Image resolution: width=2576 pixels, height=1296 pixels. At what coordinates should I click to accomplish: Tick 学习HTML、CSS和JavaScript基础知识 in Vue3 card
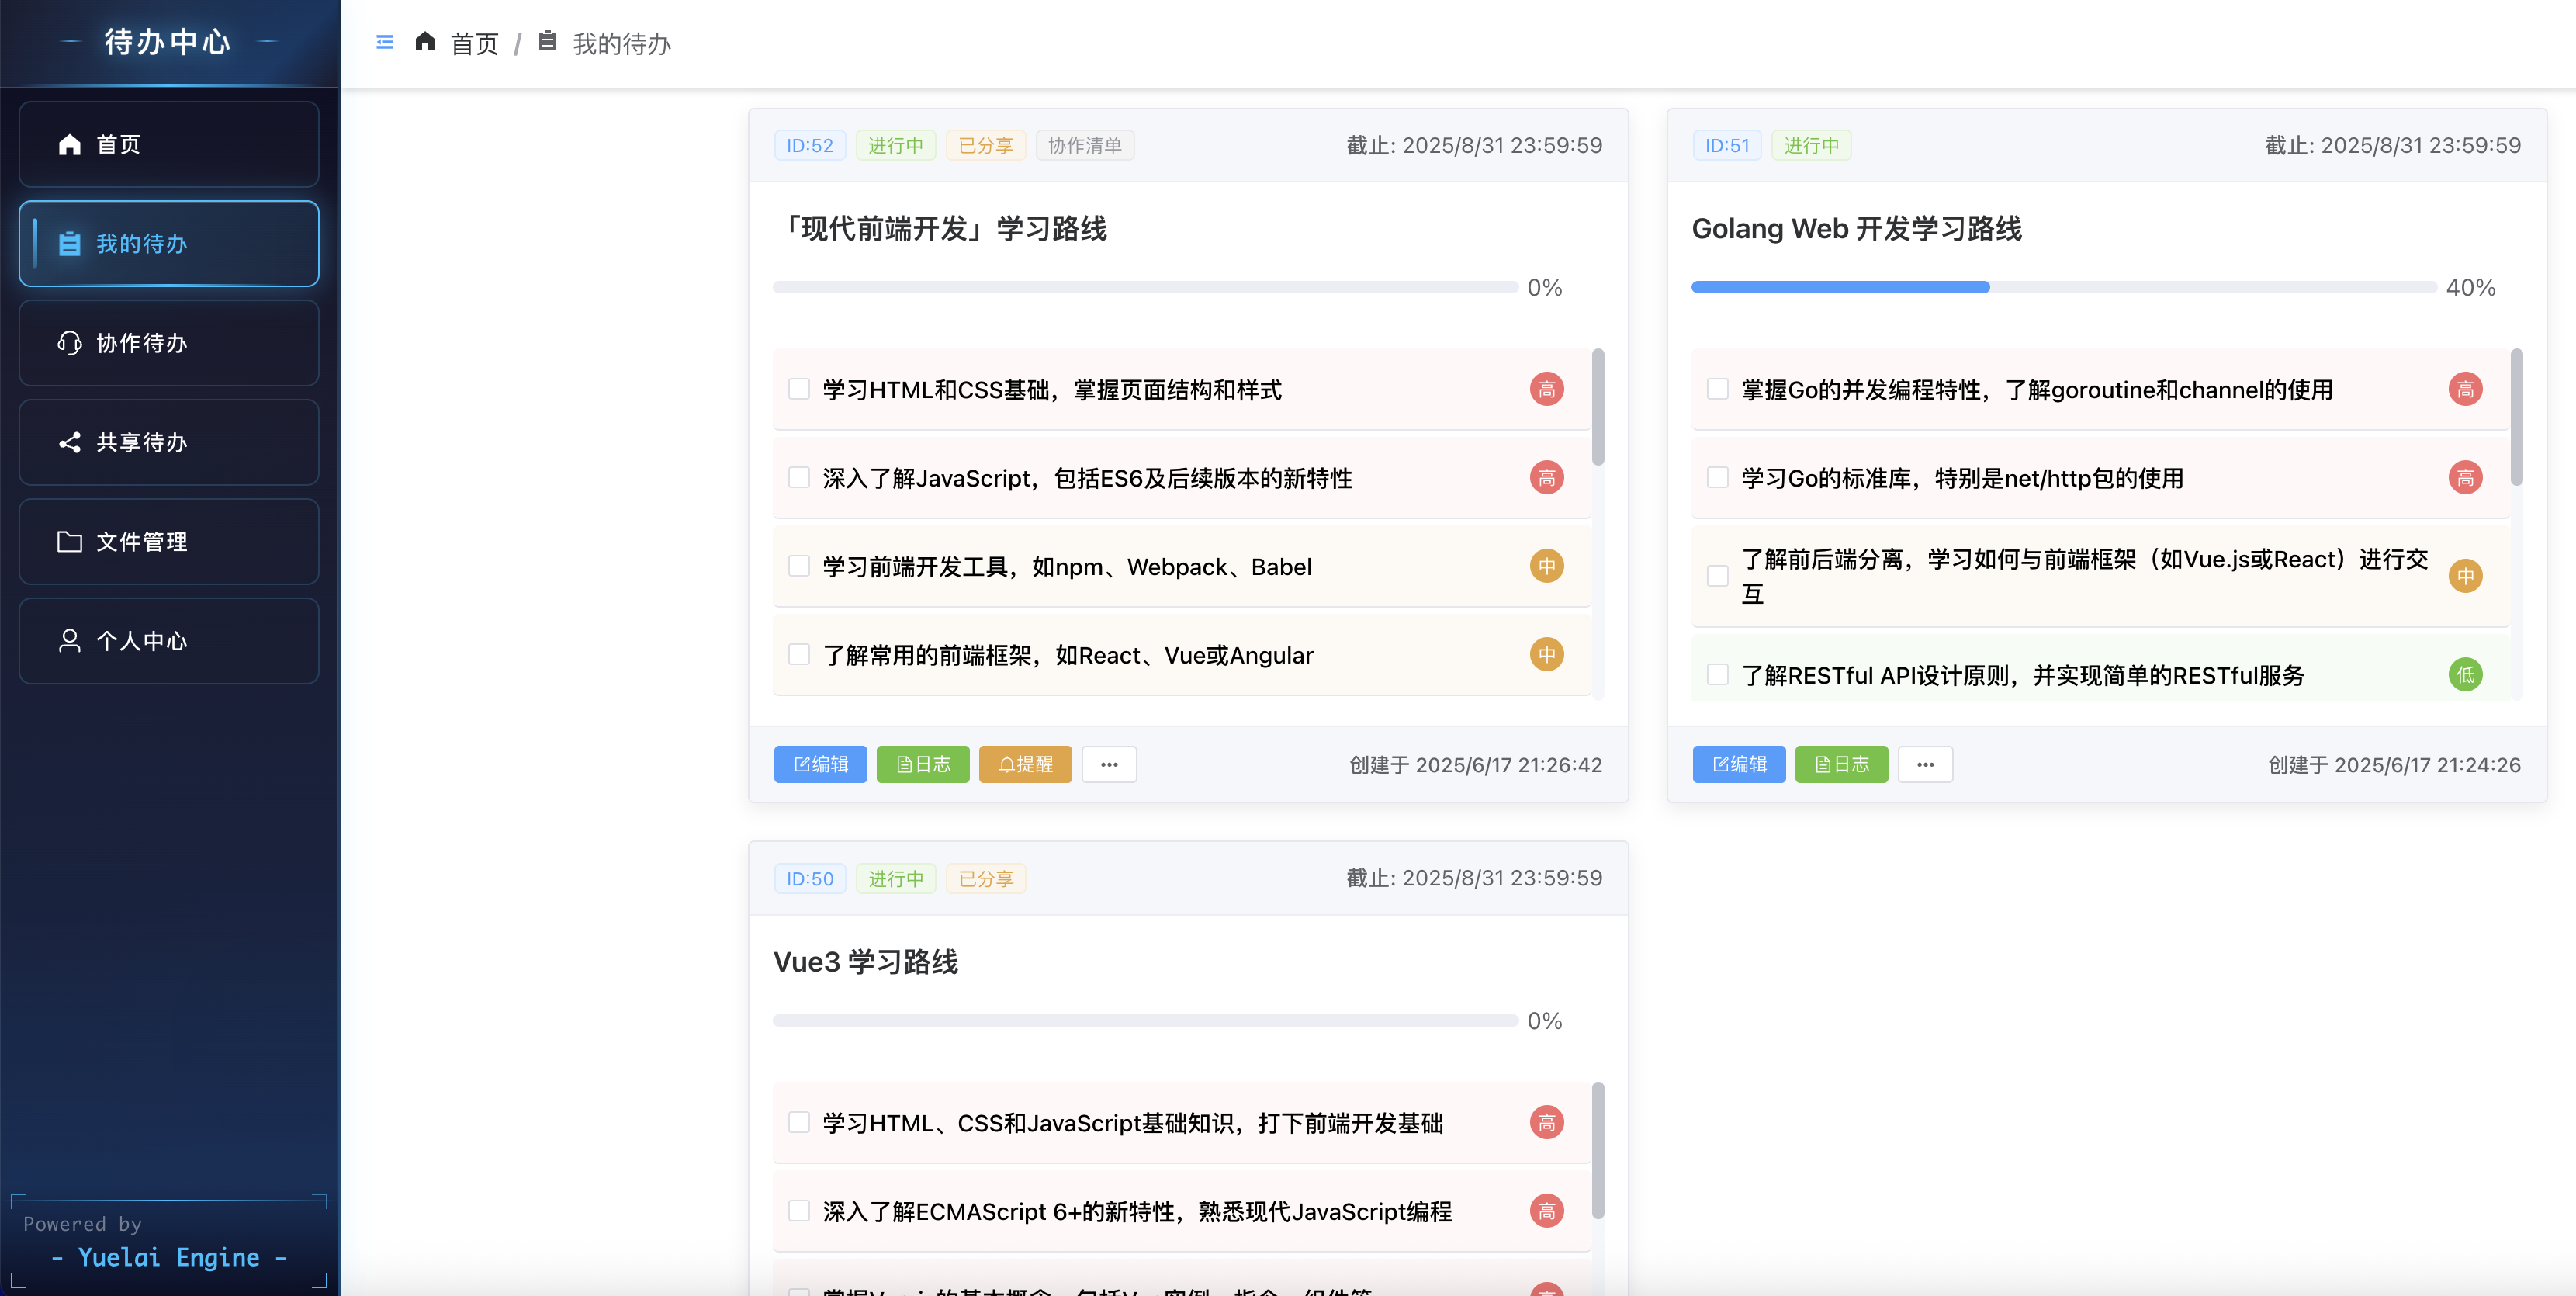(x=798, y=1122)
